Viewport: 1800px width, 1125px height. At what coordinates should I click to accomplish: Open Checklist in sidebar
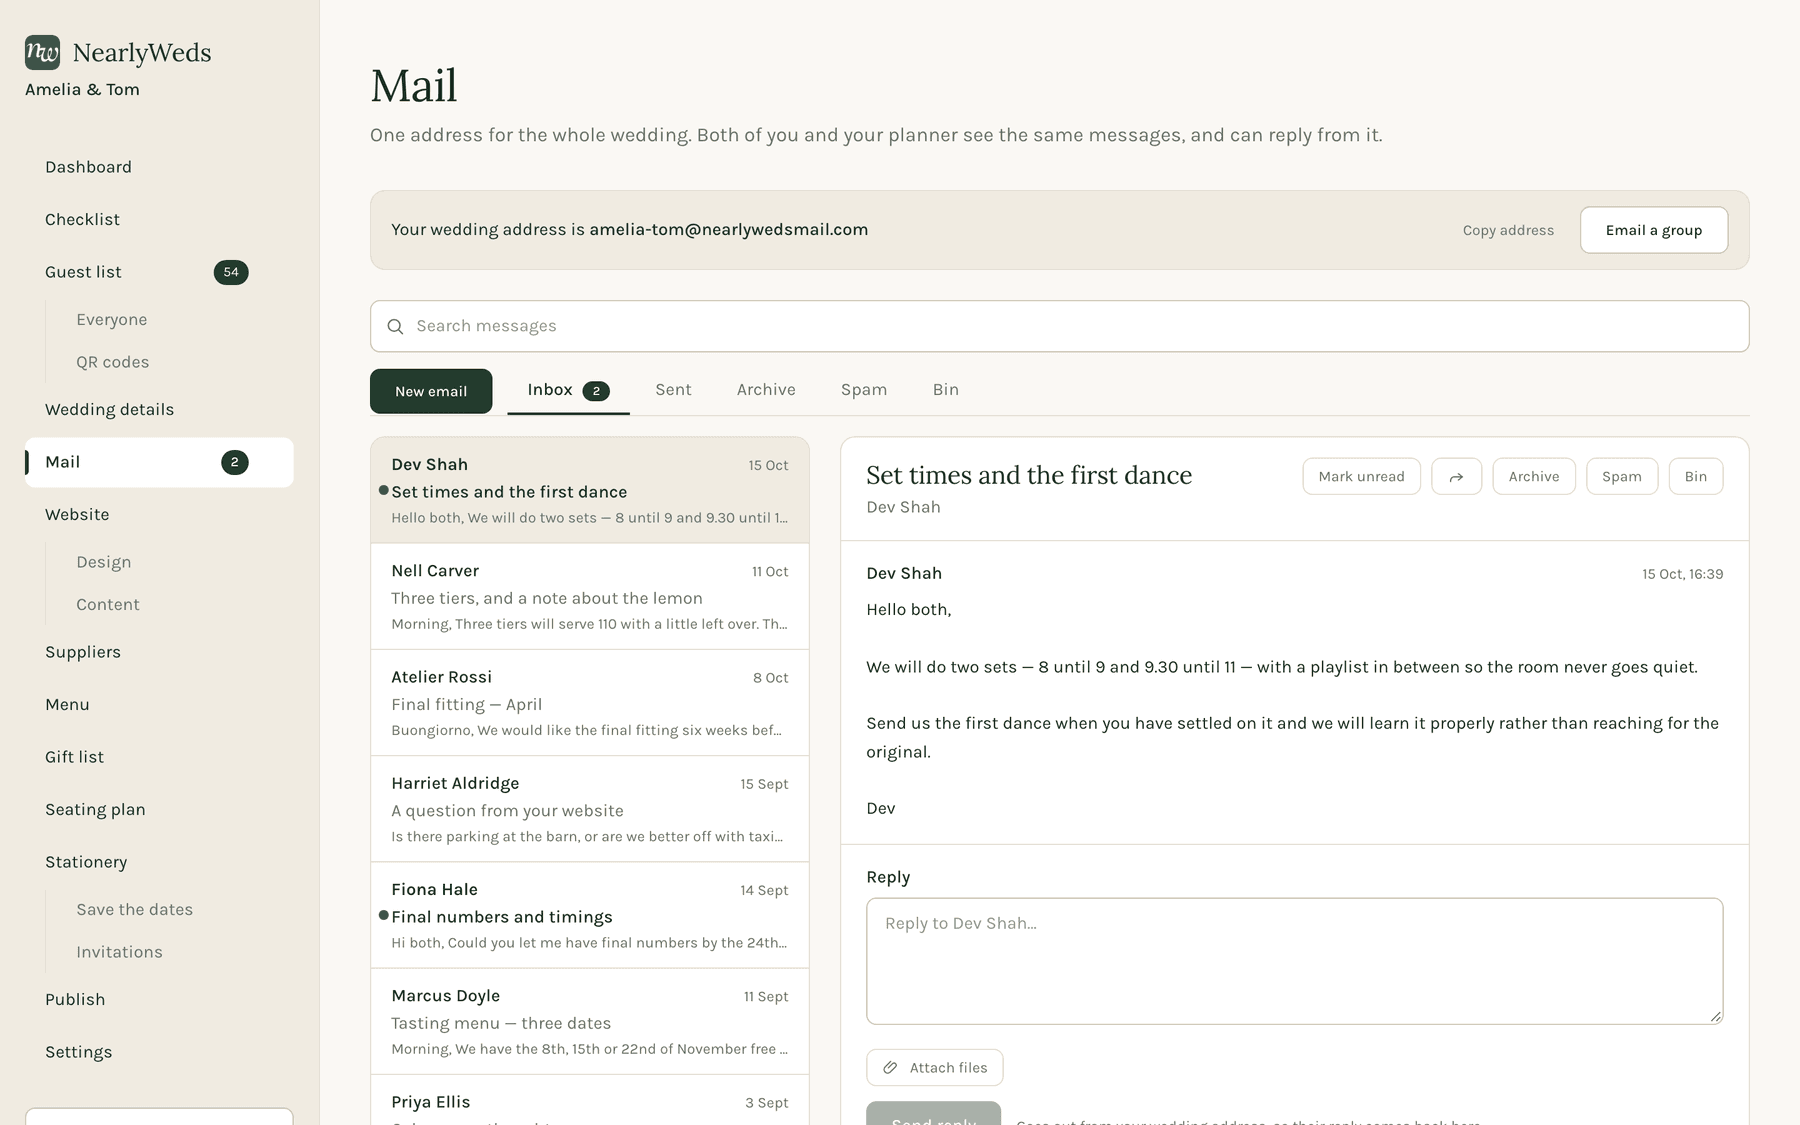tap(159, 219)
